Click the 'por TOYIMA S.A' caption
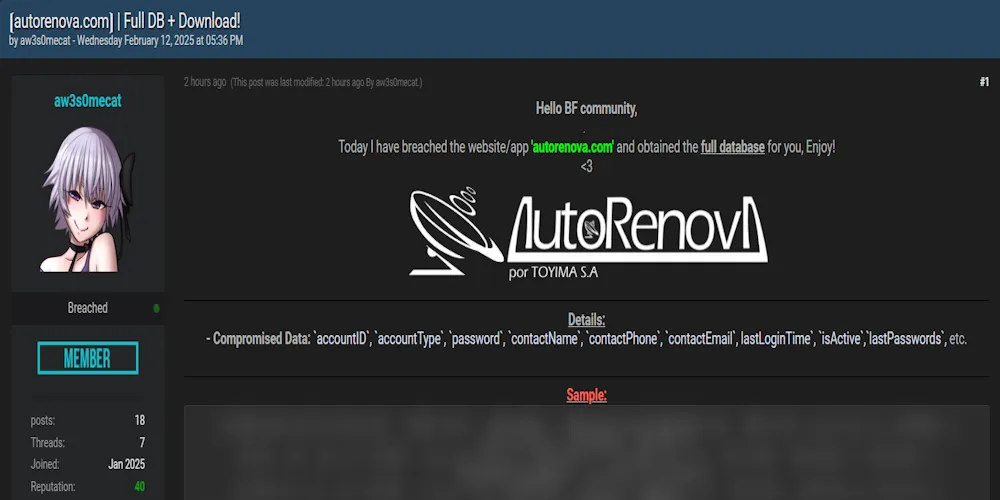This screenshot has height=500, width=1000. click(553, 274)
